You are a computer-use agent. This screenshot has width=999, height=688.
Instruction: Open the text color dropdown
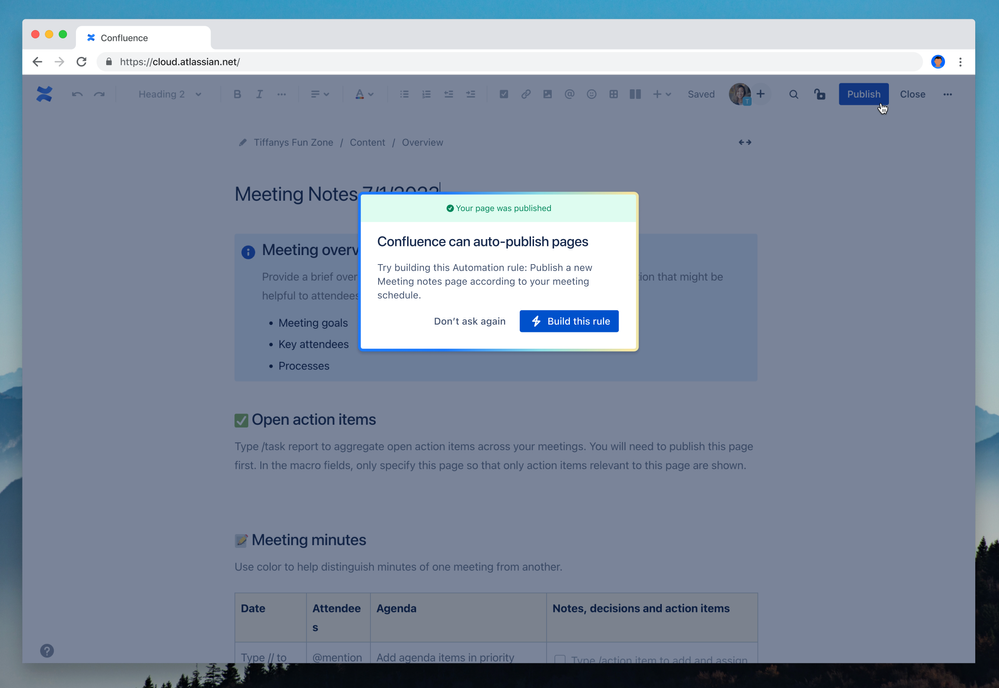click(x=364, y=94)
